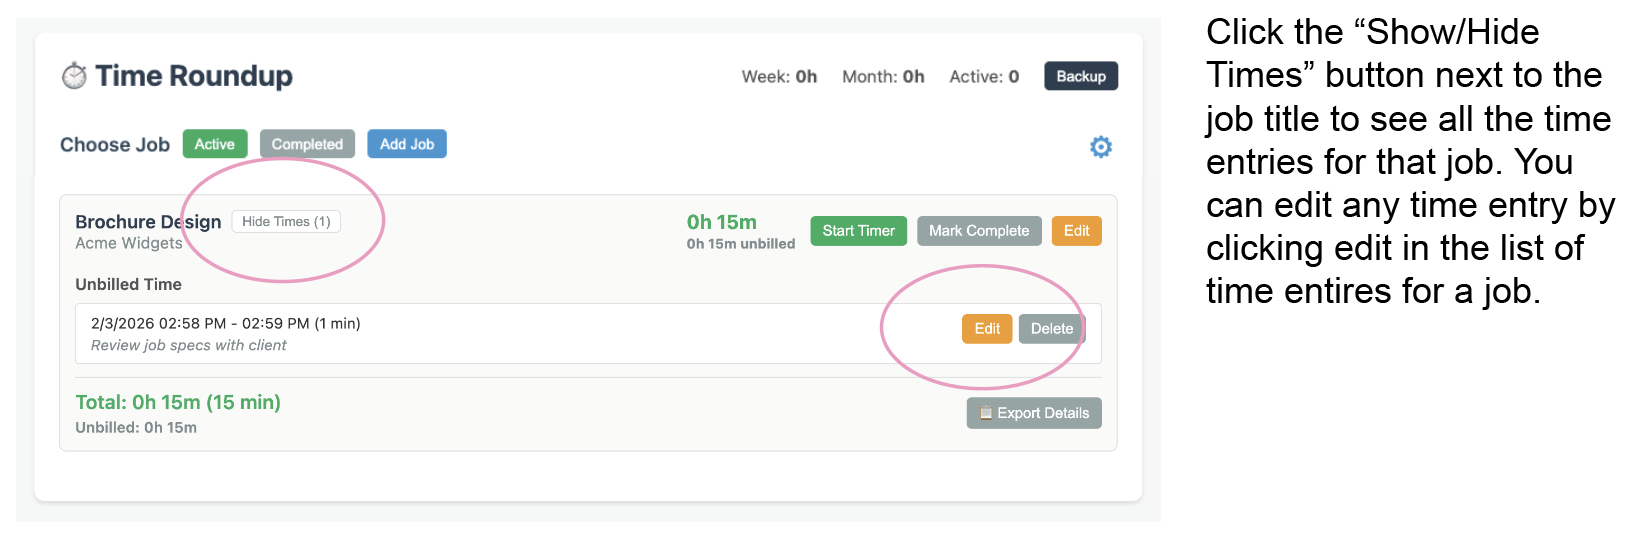The image size is (1652, 539).
Task: Click the Month: 0h stat
Action: click(x=883, y=76)
